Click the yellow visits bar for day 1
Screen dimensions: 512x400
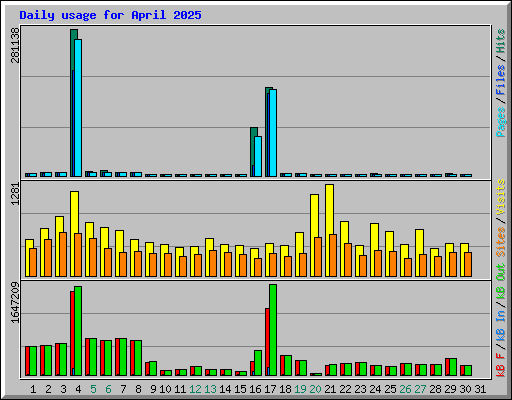(x=28, y=257)
